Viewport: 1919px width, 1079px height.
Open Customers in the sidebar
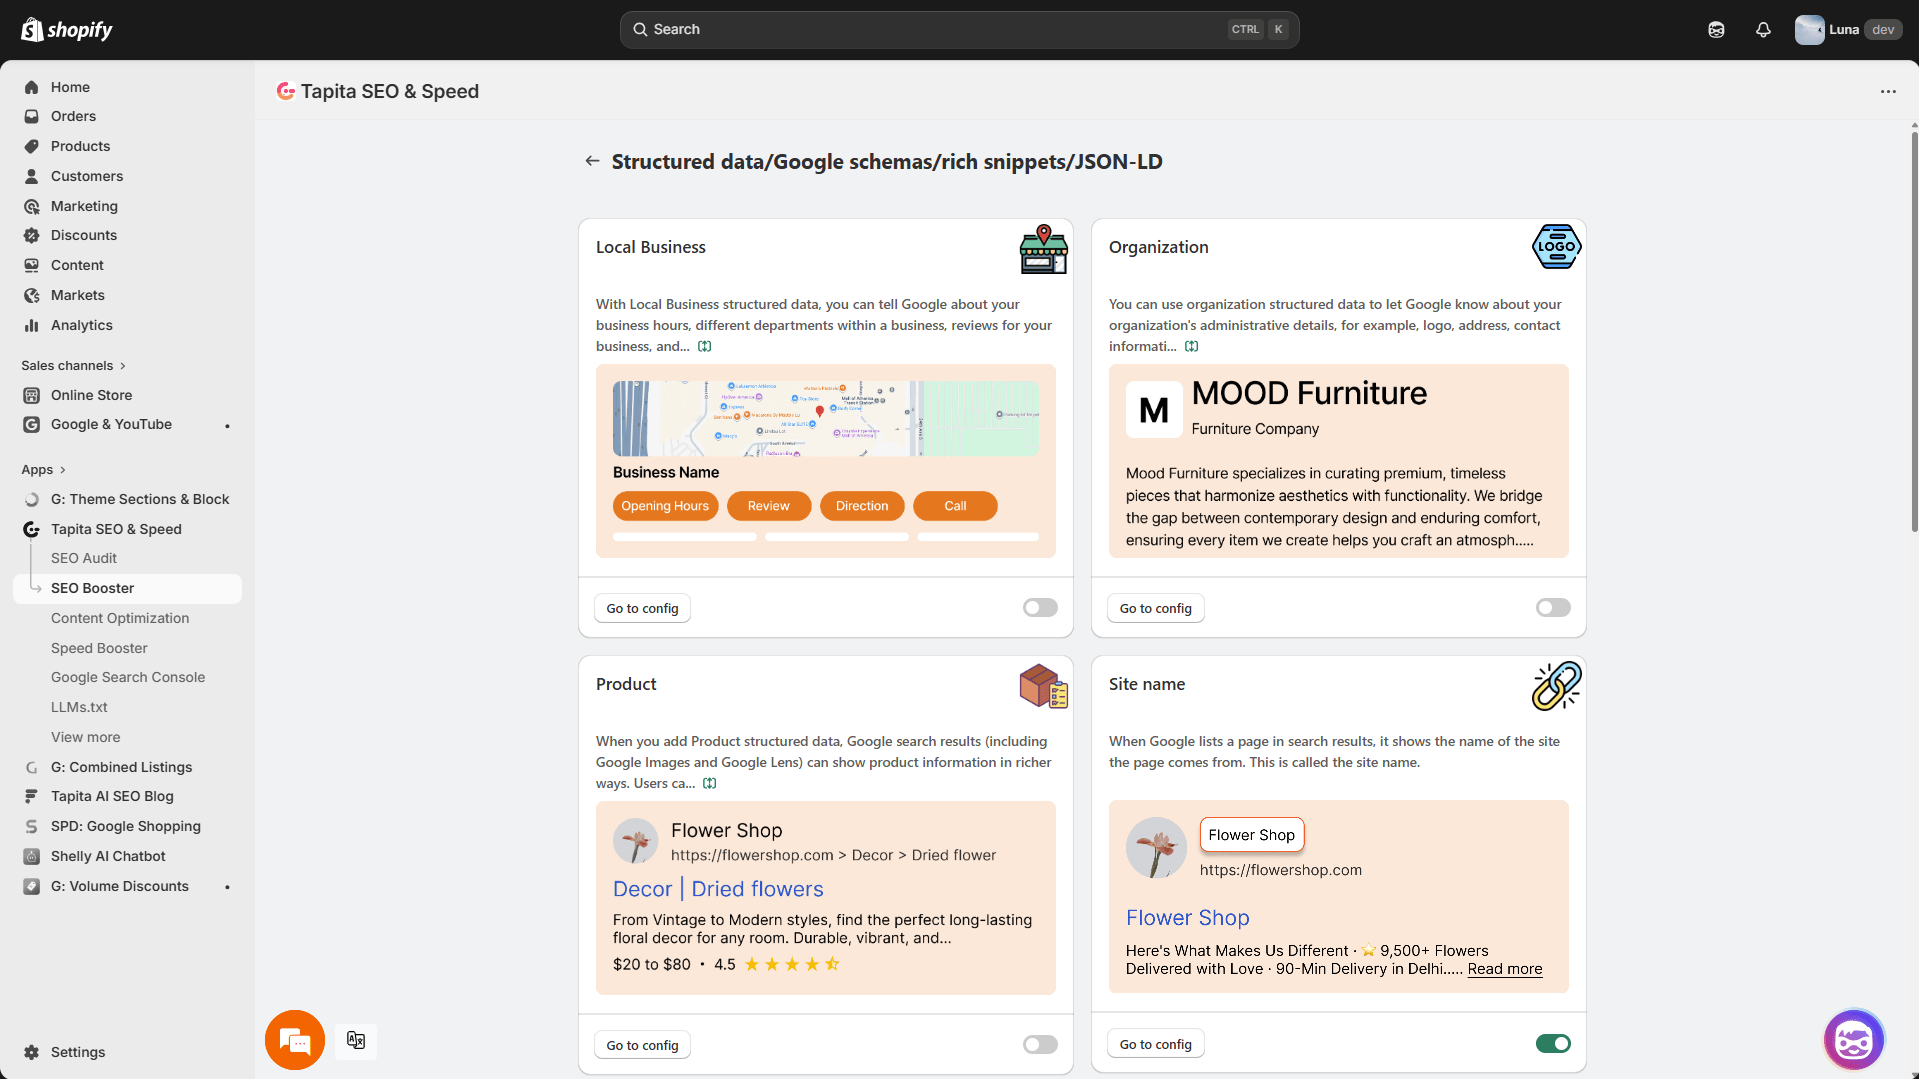87,176
